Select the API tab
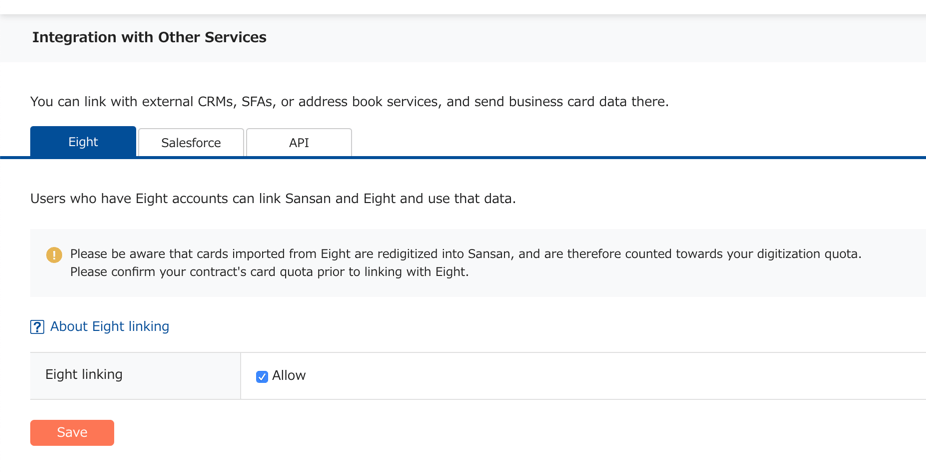 [x=299, y=142]
